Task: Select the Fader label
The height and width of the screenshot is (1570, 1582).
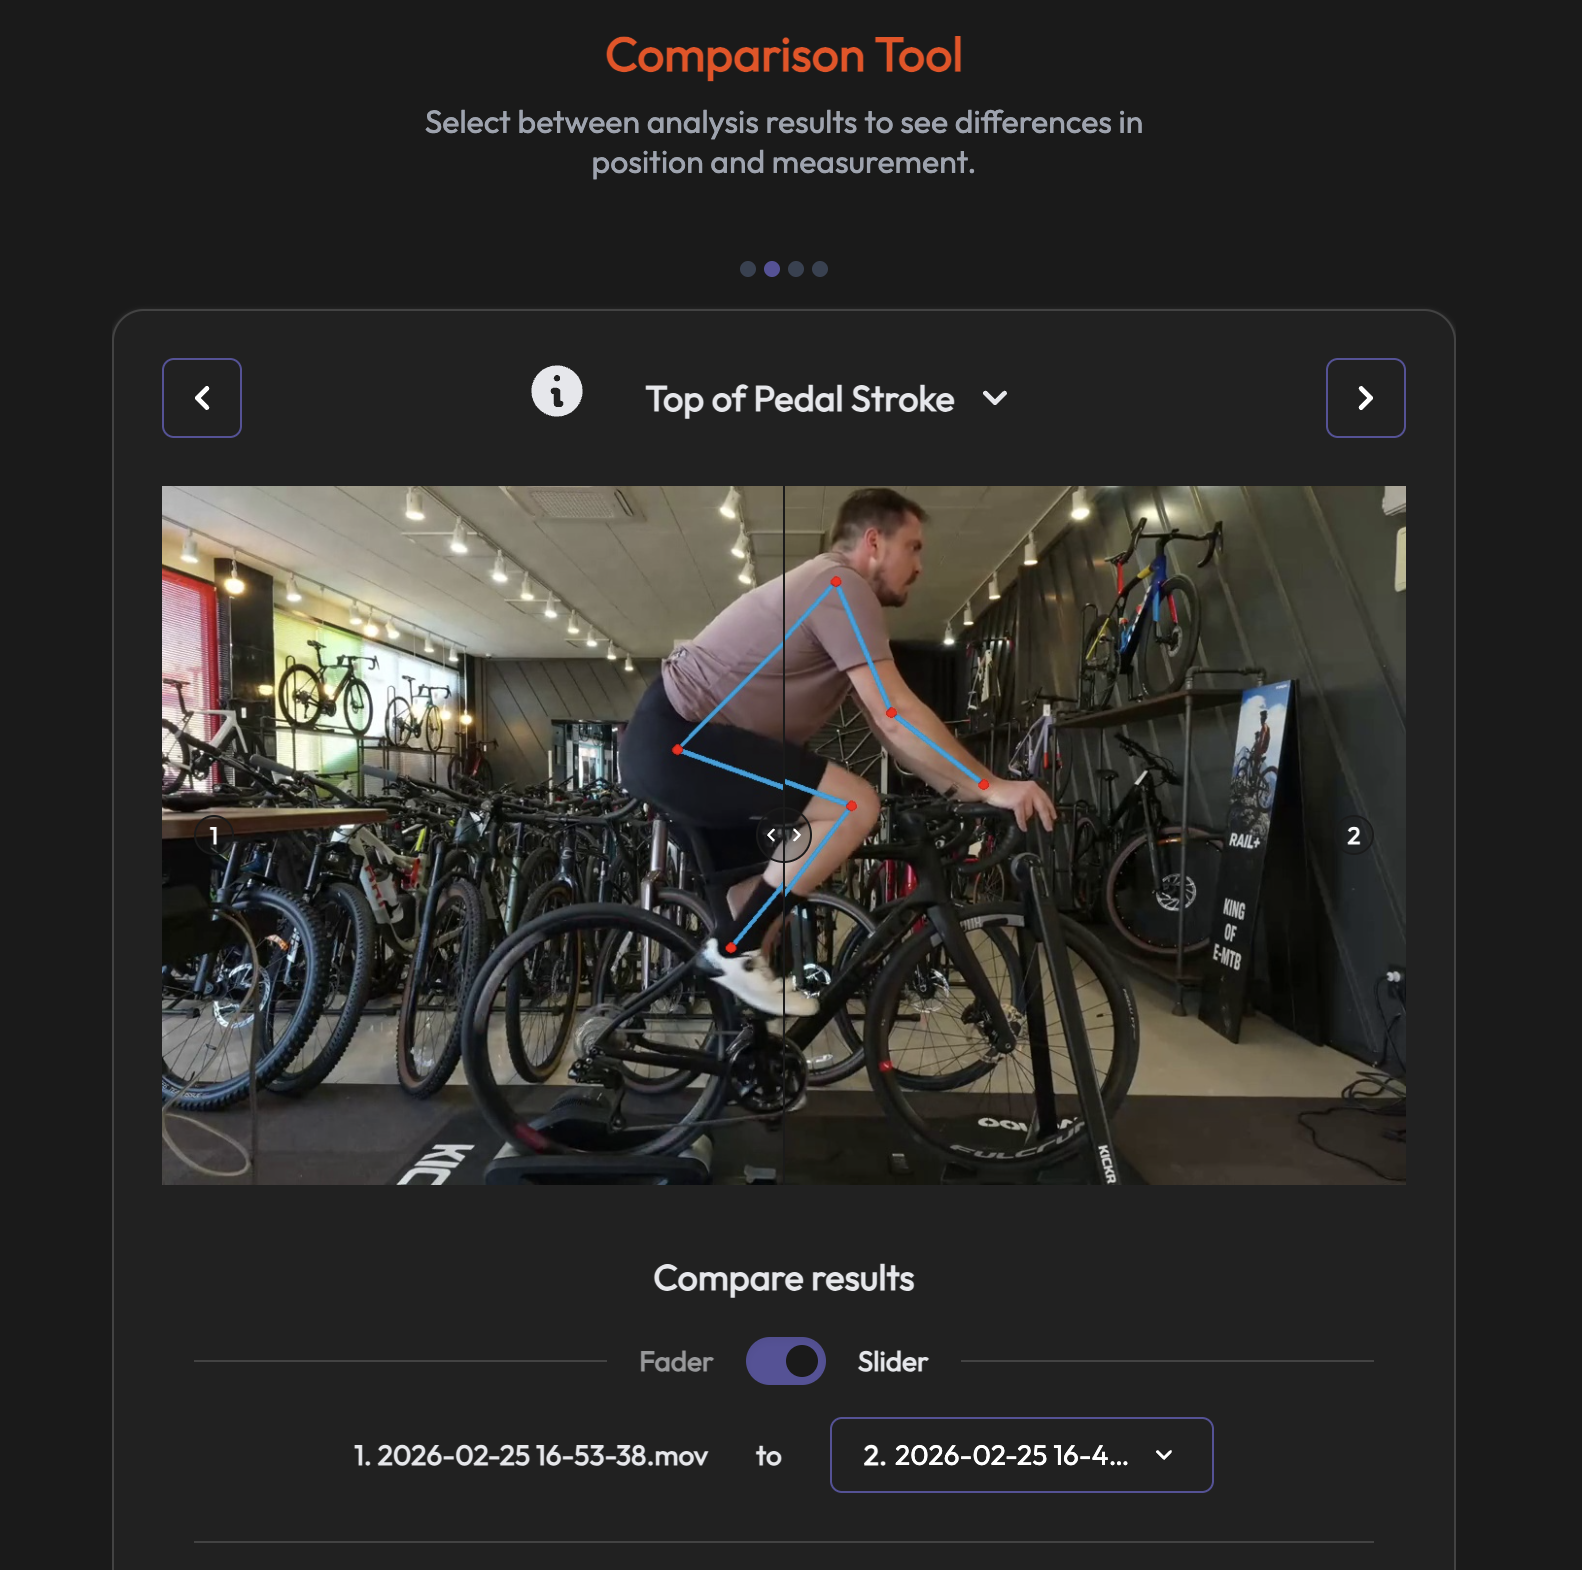Action: [x=676, y=1362]
